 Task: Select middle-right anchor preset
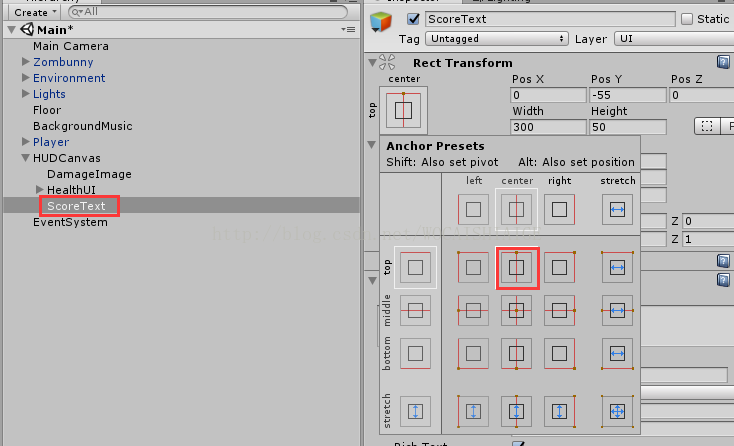pos(559,310)
